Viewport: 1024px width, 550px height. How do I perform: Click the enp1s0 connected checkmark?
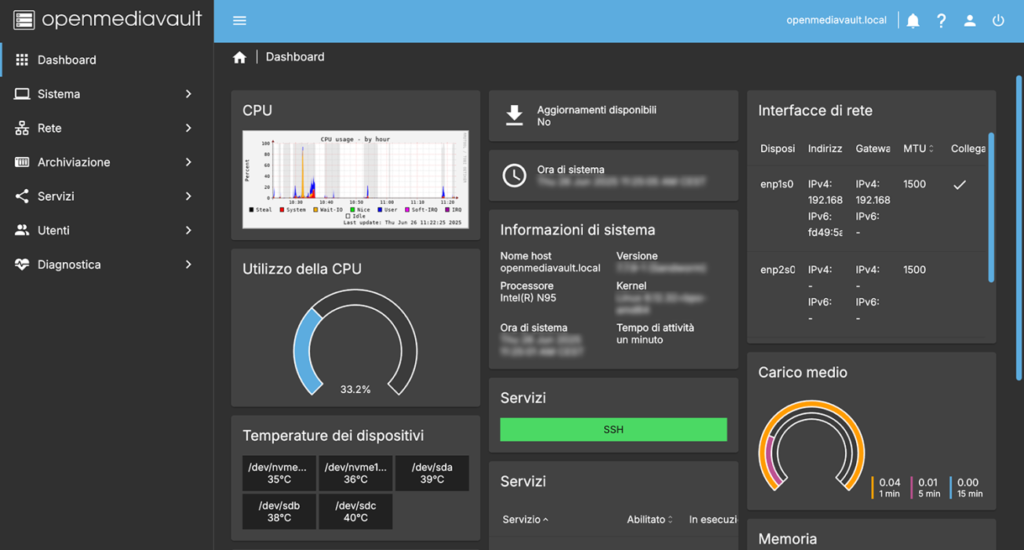tap(959, 185)
